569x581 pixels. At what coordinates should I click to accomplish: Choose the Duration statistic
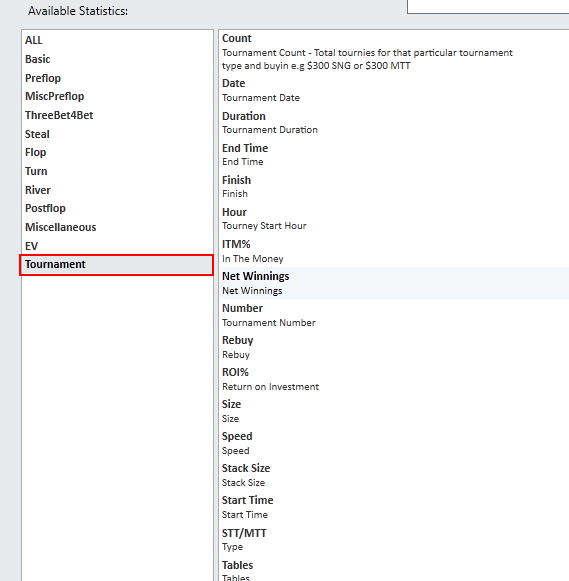coord(394,123)
